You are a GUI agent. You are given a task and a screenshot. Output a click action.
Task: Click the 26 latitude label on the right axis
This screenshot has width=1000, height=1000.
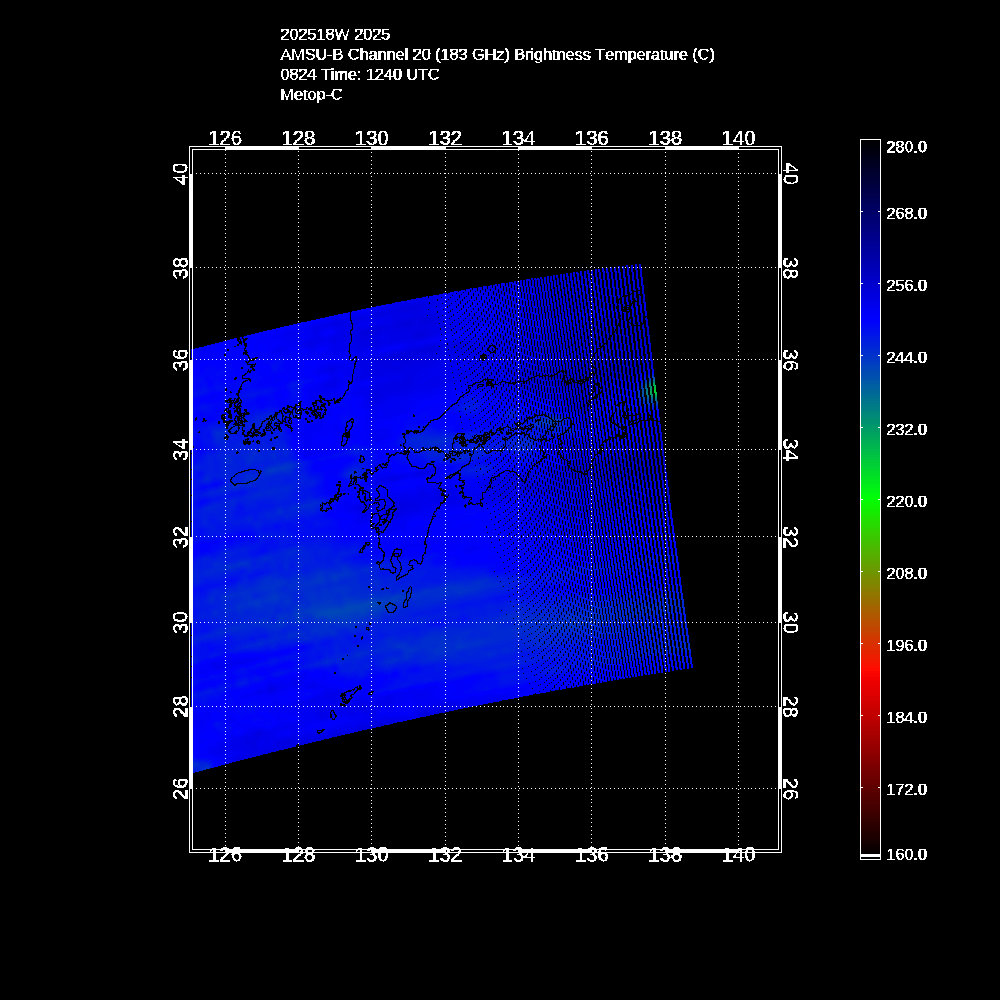coord(789,788)
